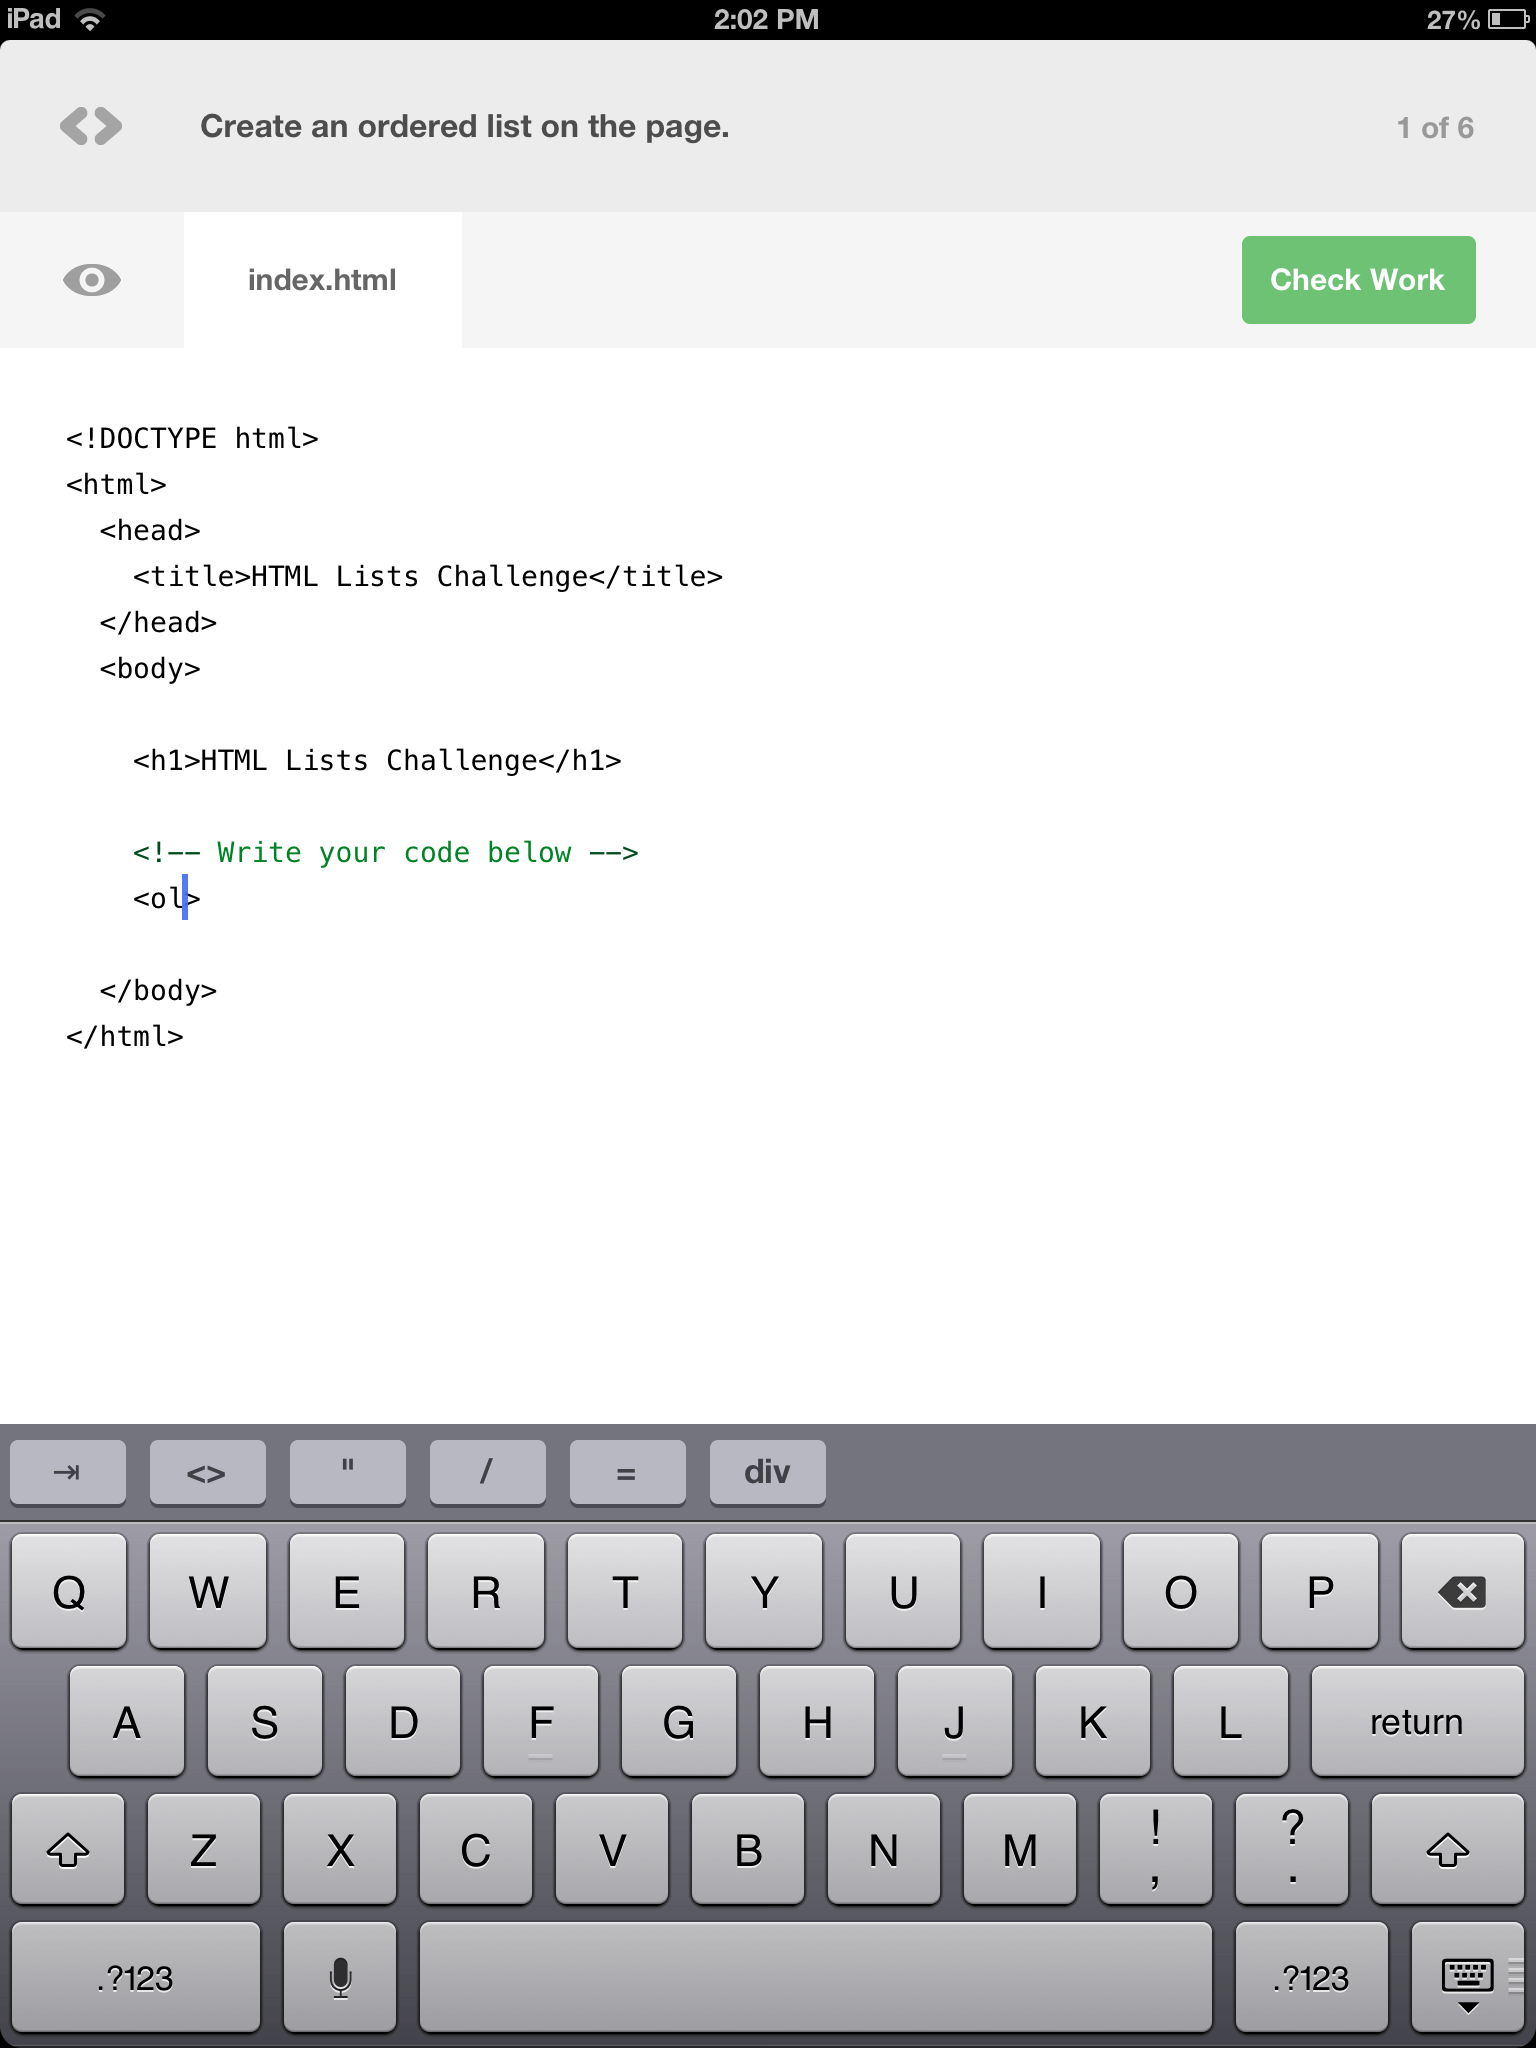1536x2048 pixels.
Task: Tap the forward slash shortcut key
Action: (487, 1472)
